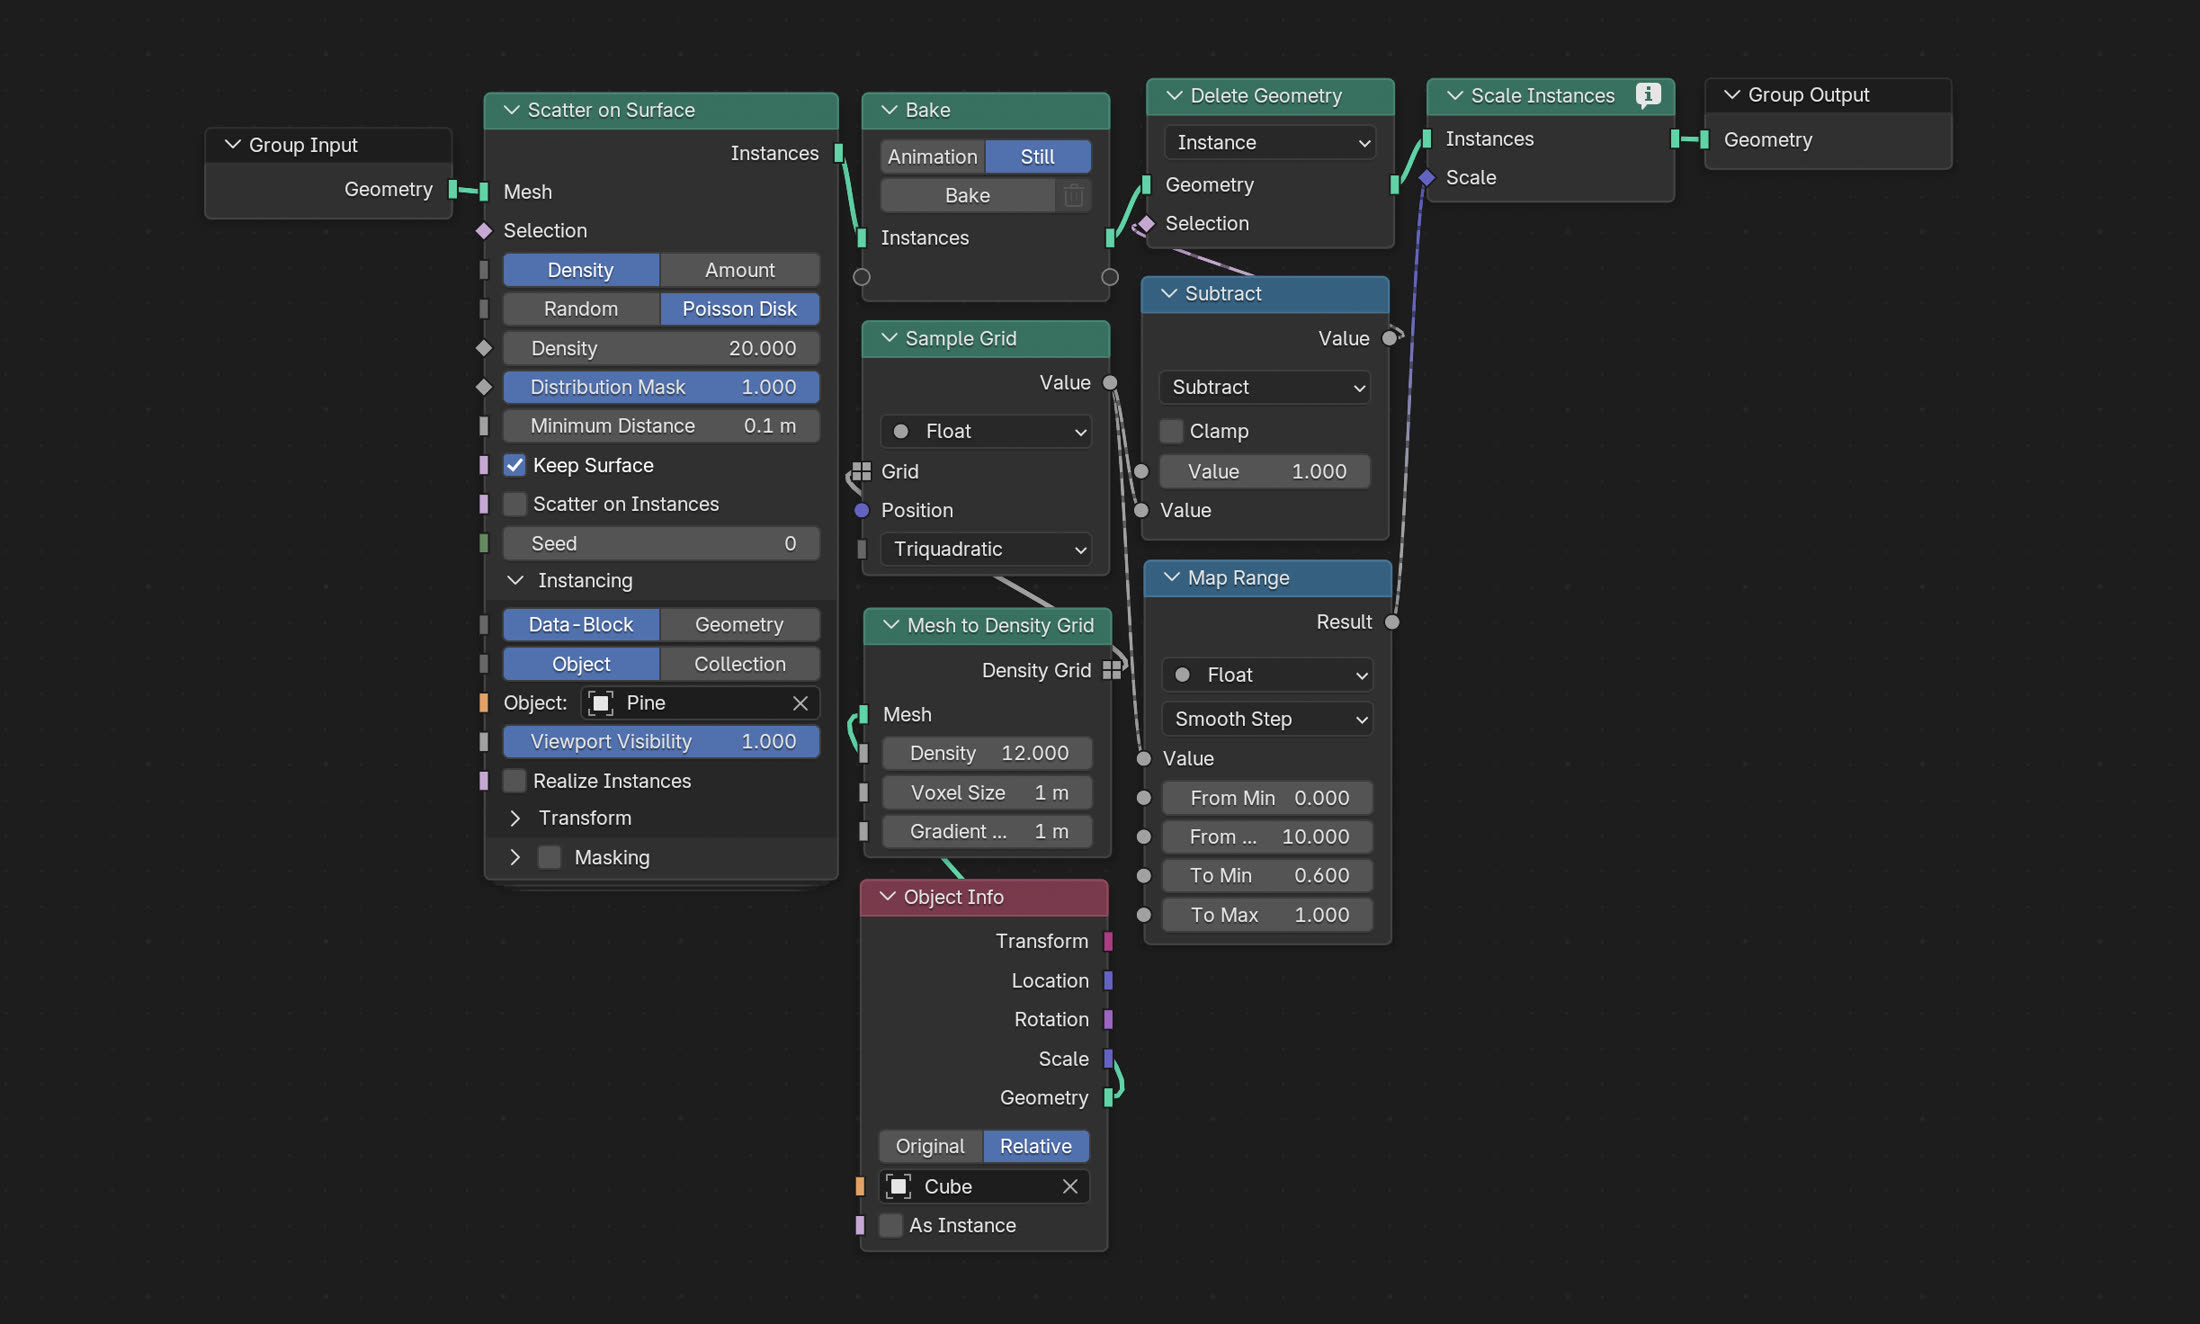This screenshot has width=2200, height=1324.
Task: Select the Collection instancing option
Action: (739, 664)
